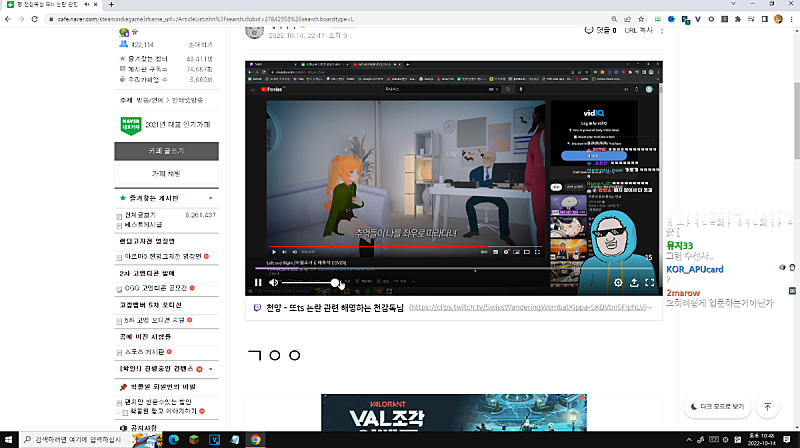Expand the 진행중인 컨텐츠 section arrow

tap(211, 369)
